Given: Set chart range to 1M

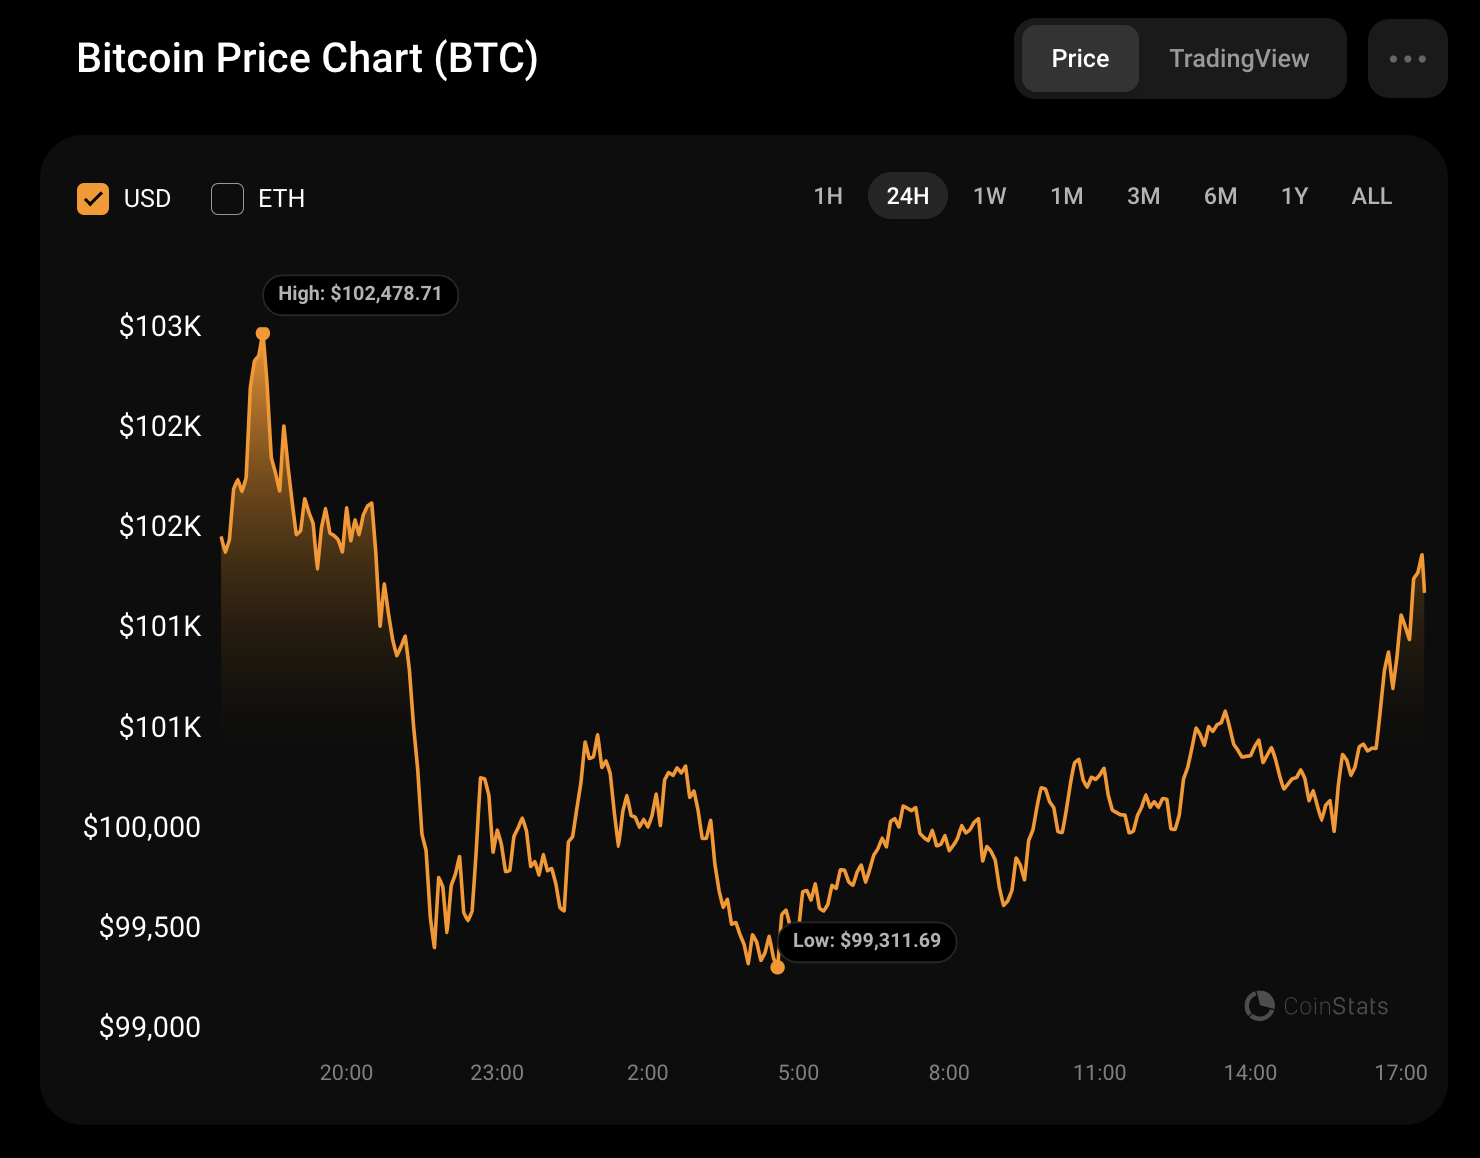Looking at the screenshot, I should point(1066,196).
